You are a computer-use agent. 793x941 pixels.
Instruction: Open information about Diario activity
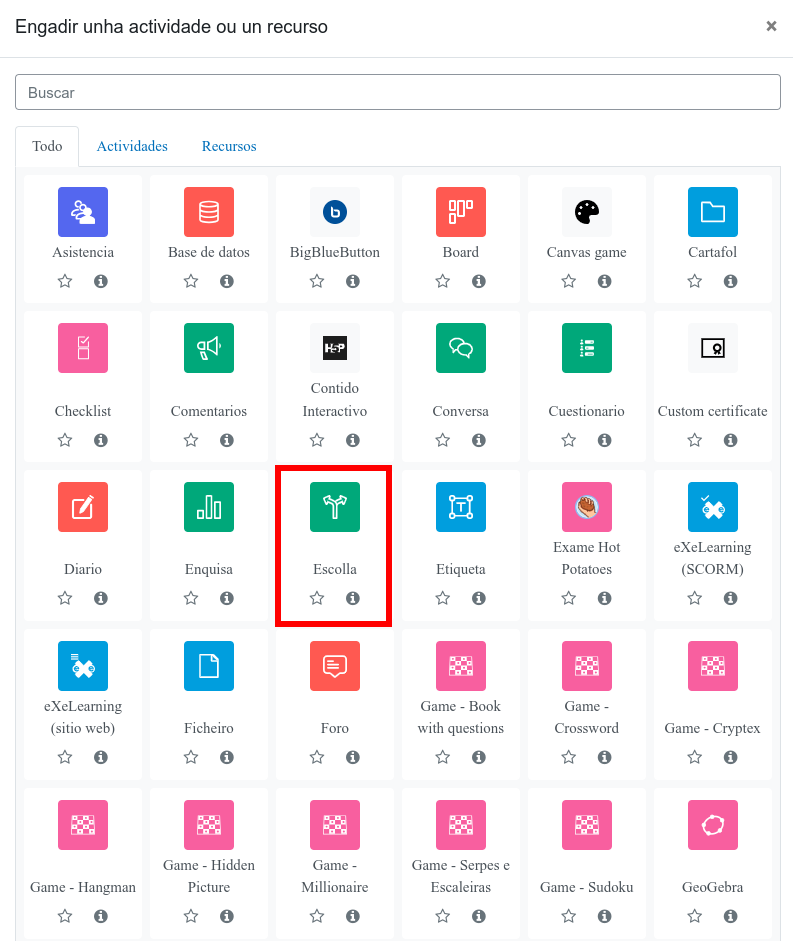(101, 599)
